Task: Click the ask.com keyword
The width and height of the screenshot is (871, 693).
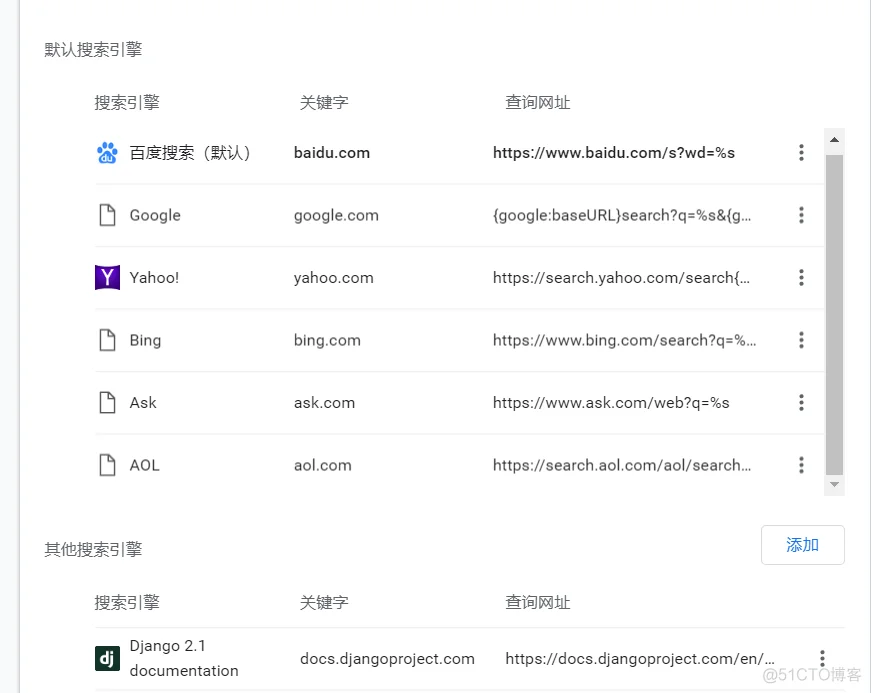Action: [324, 403]
